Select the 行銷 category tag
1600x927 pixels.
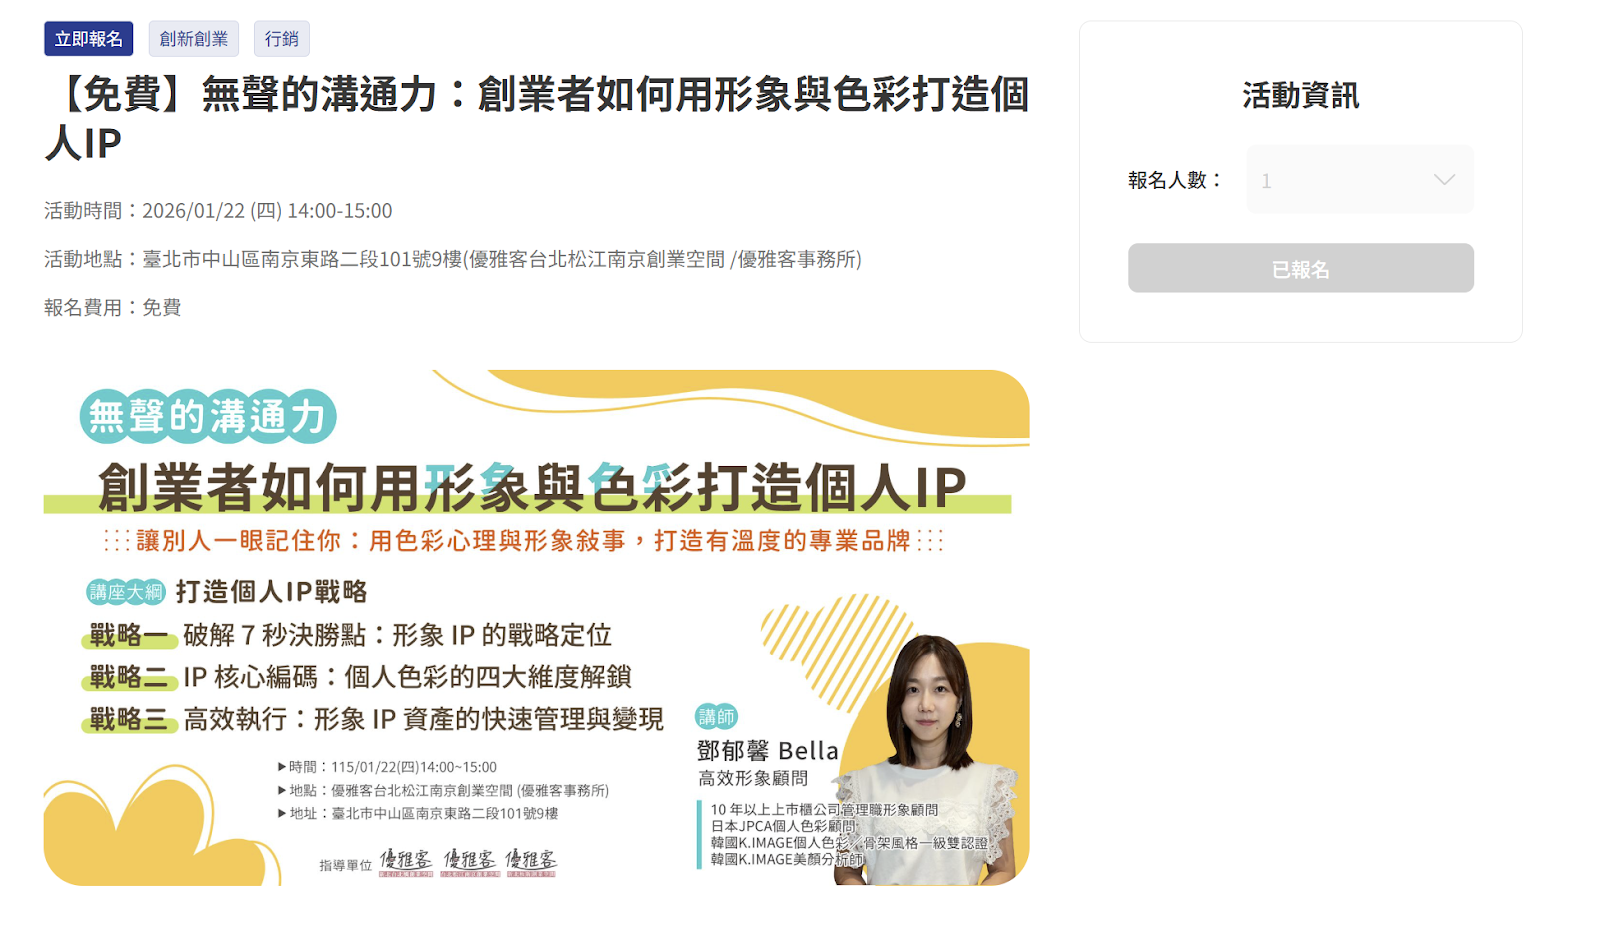(282, 39)
